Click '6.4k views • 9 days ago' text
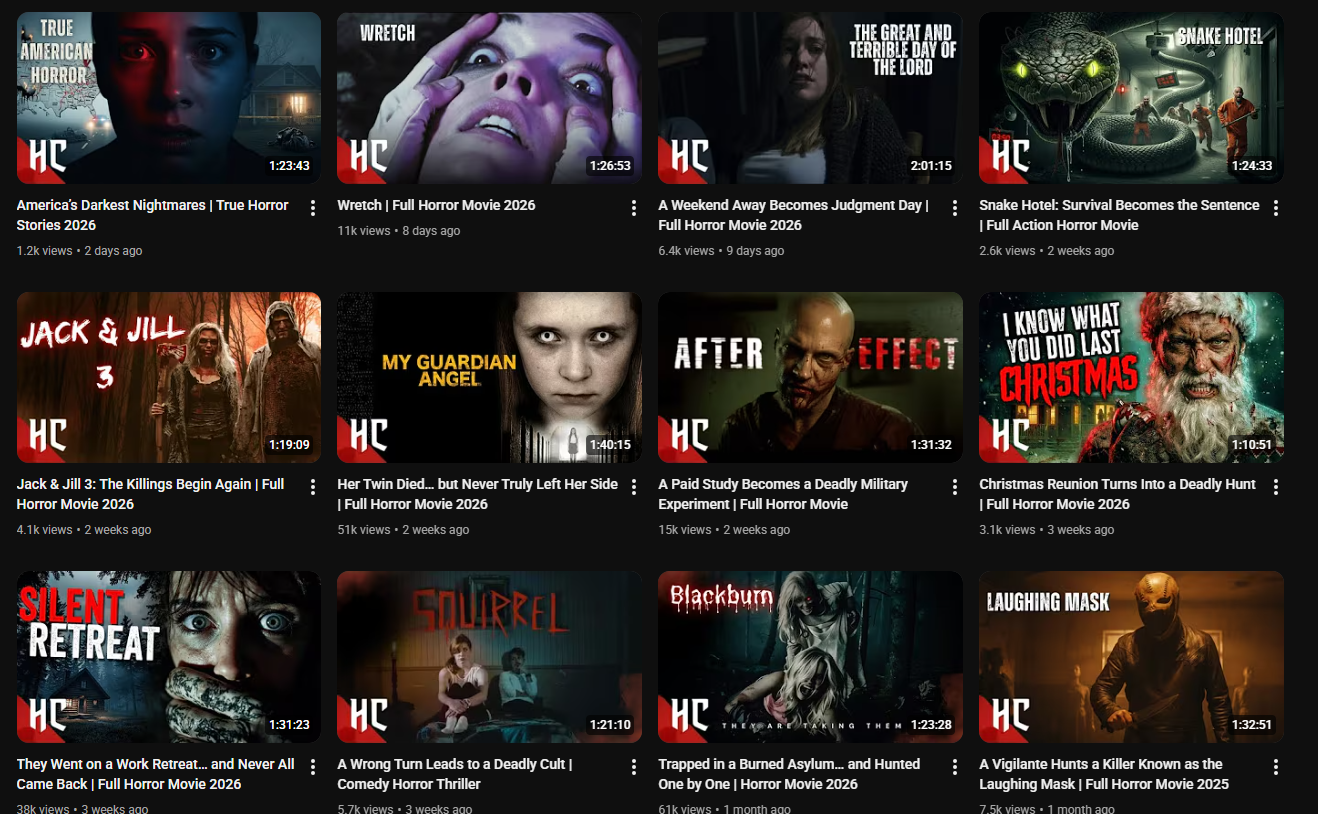Screen dimensions: 1318x814 (721, 251)
